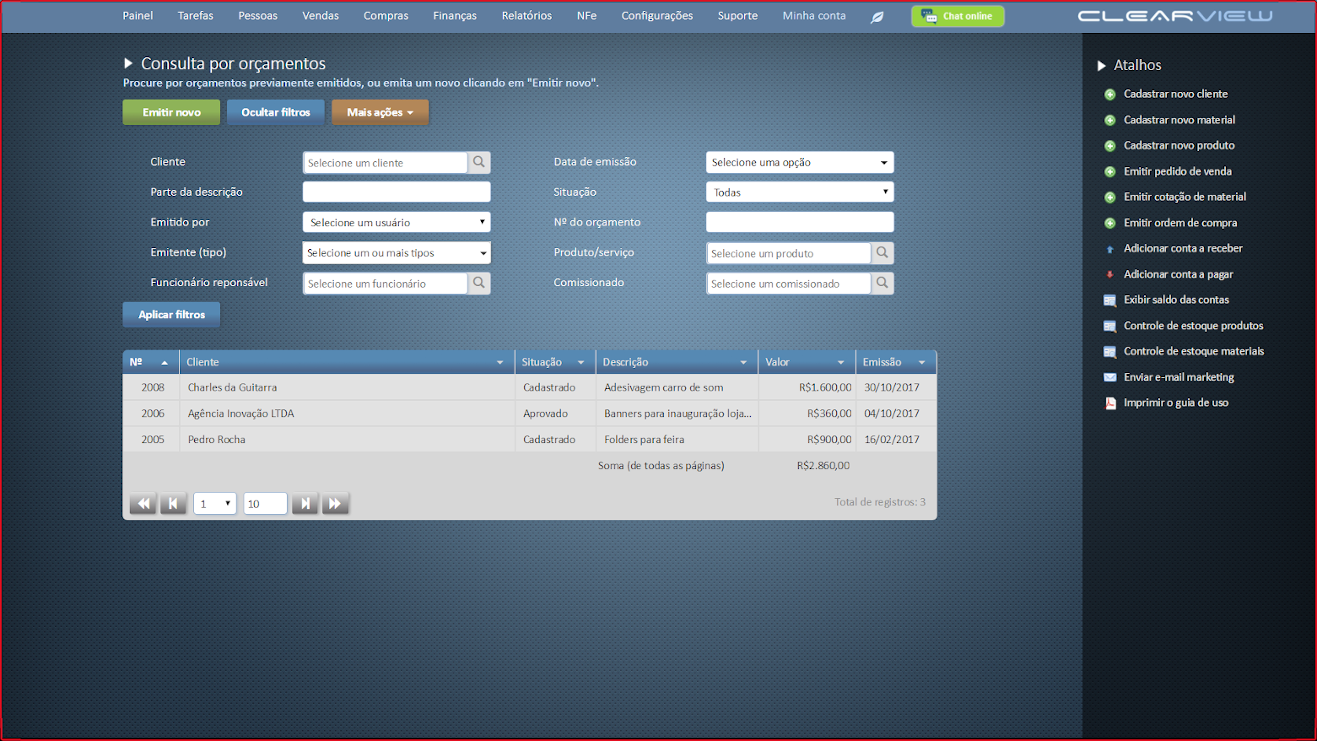Click the Aplicar filtros button
This screenshot has width=1317, height=741.
tap(171, 315)
